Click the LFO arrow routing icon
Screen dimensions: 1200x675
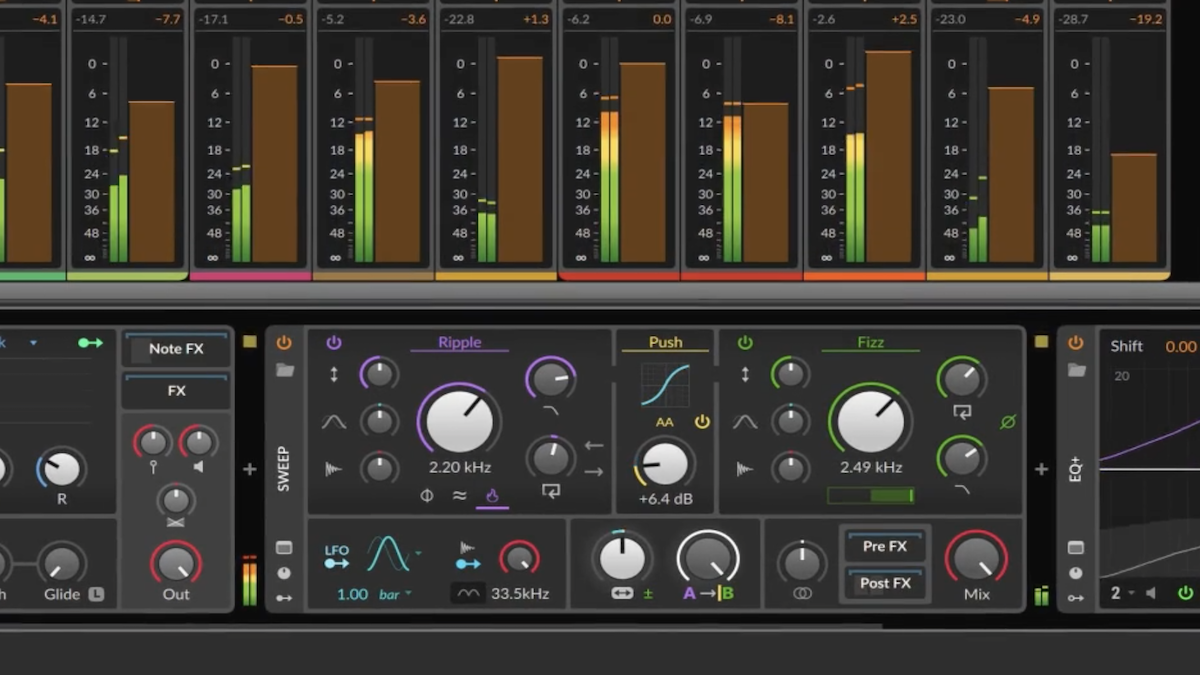click(x=337, y=562)
